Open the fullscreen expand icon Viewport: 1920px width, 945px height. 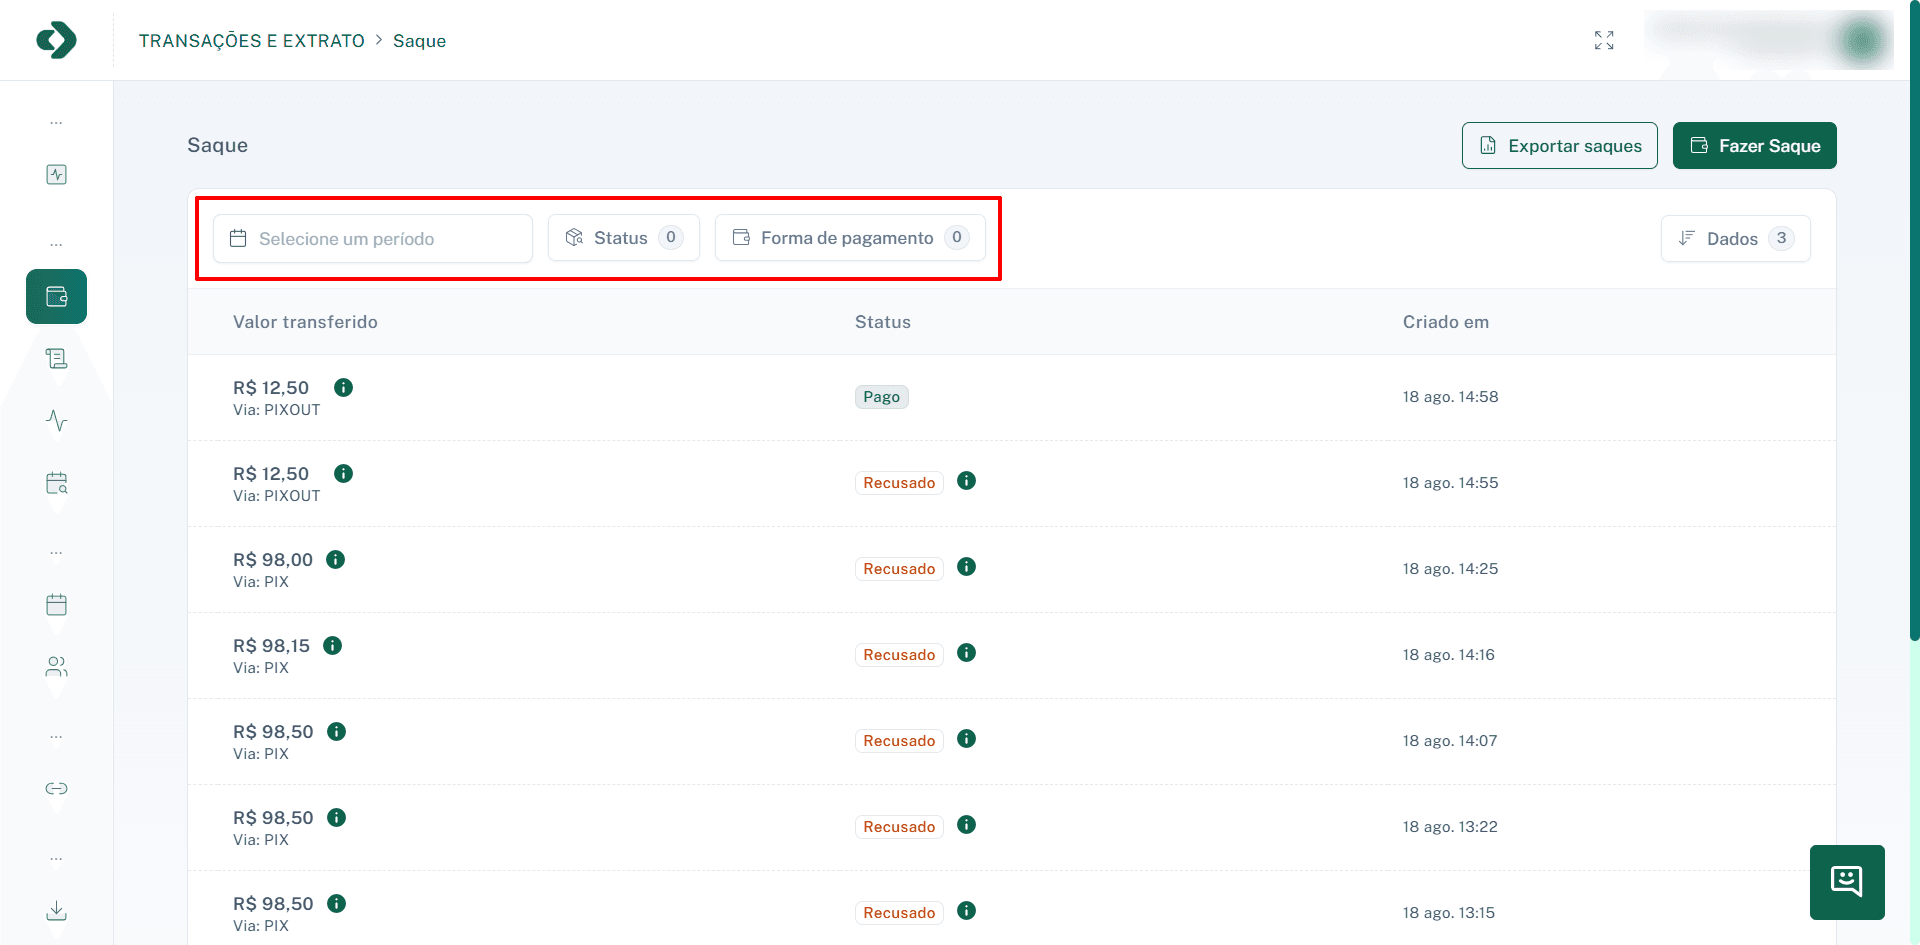point(1604,40)
